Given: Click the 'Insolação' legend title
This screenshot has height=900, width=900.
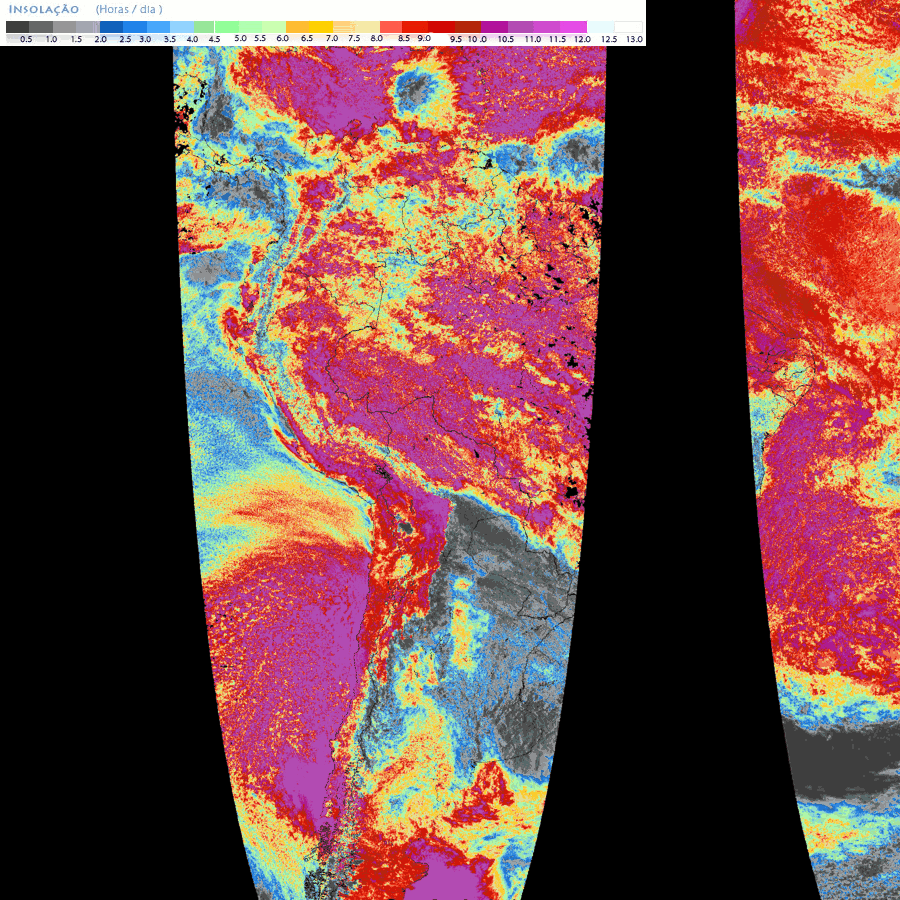Looking at the screenshot, I should (x=44, y=10).
